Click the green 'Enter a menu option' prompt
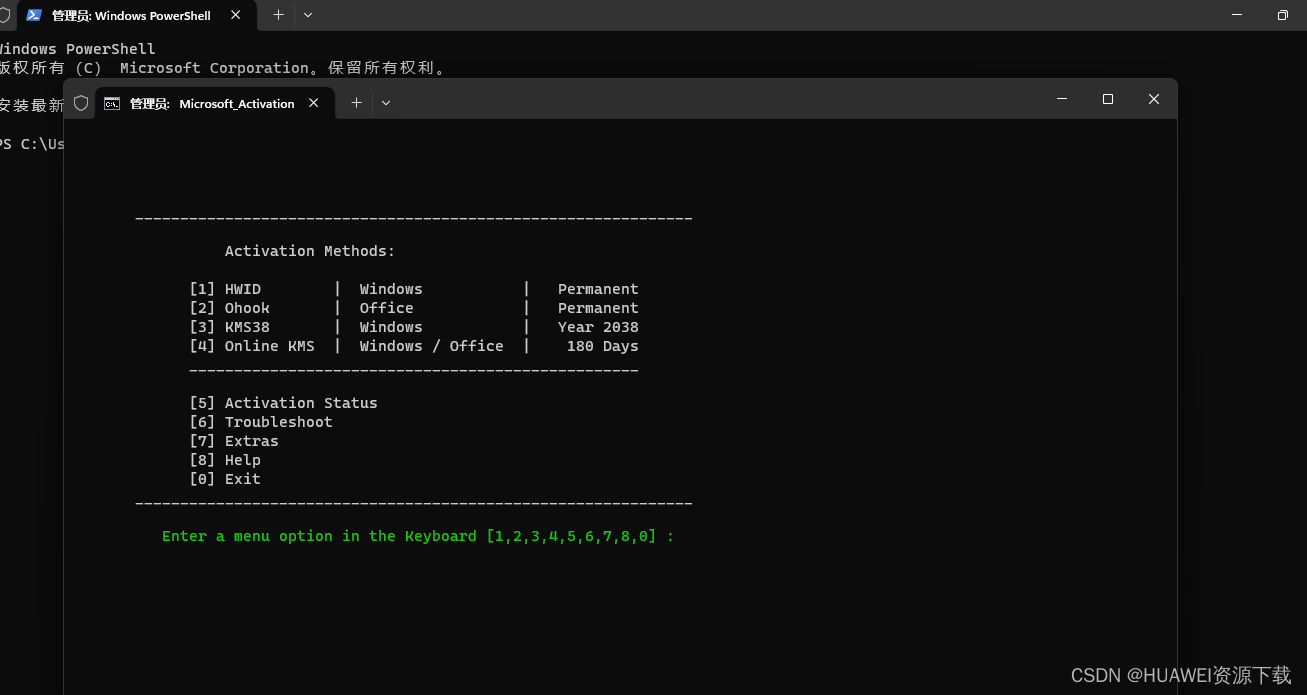This screenshot has width=1307, height=695. pos(418,536)
